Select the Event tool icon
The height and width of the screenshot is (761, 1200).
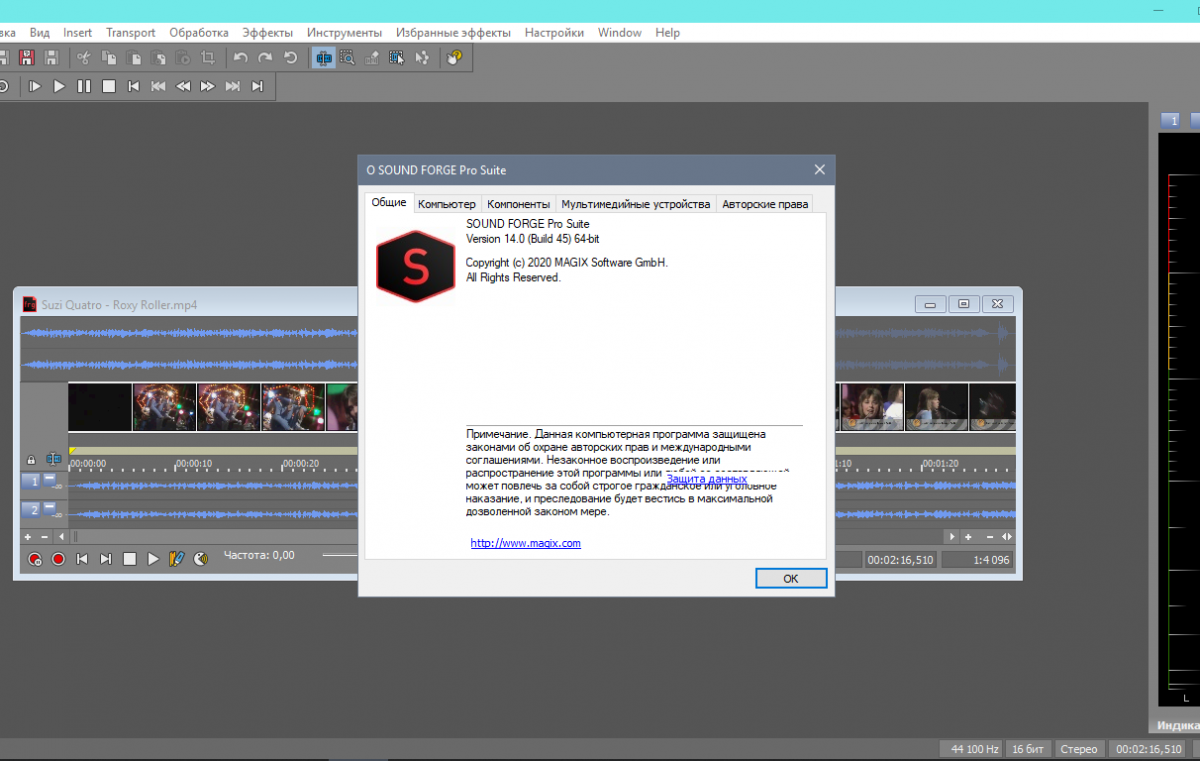[x=397, y=58]
